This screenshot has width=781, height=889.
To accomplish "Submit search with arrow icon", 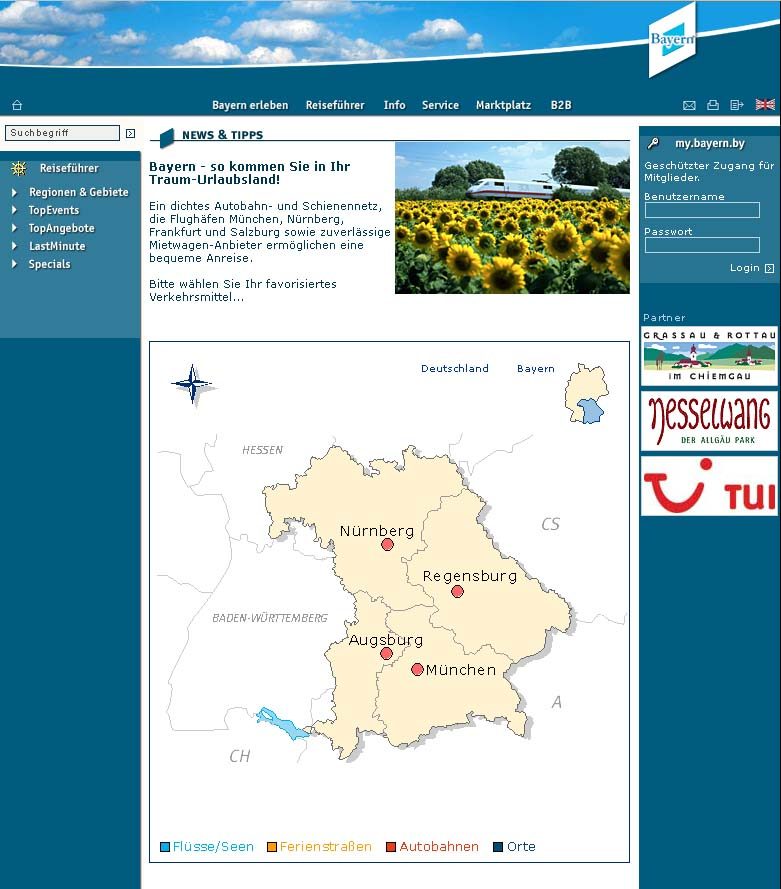I will [x=130, y=133].
